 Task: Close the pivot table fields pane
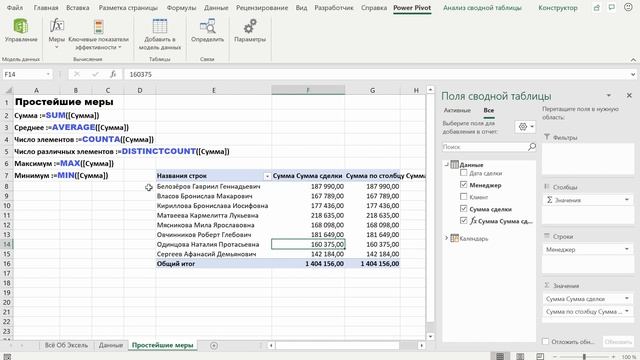(629, 95)
